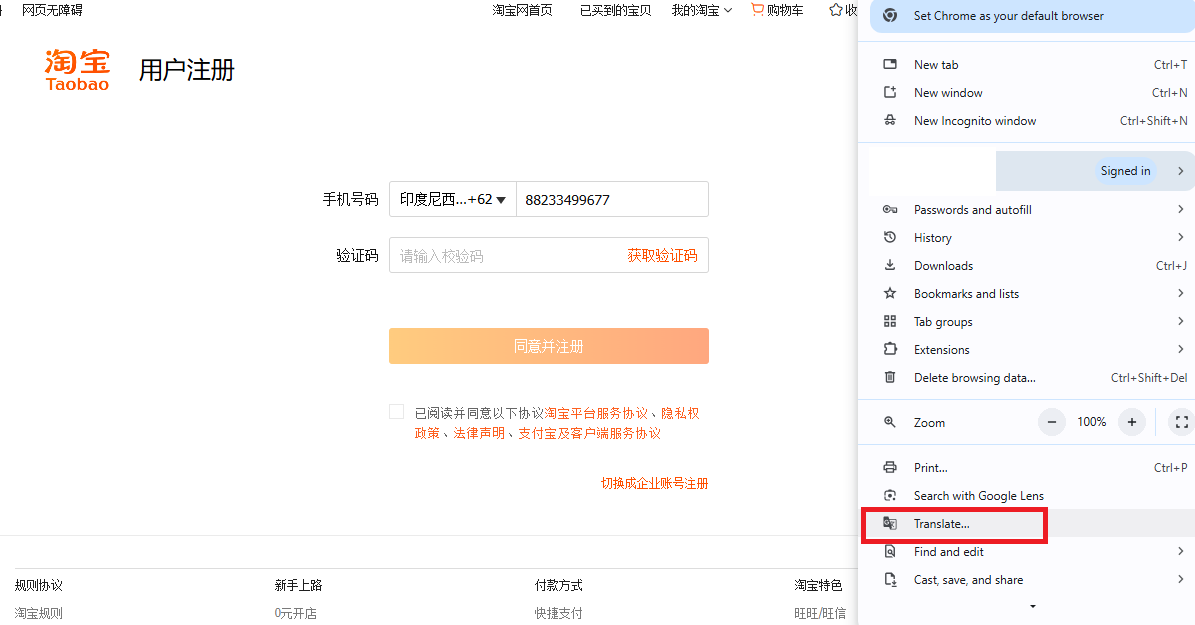1195x625 pixels.
Task: Open a New Incognito window
Action: [974, 120]
